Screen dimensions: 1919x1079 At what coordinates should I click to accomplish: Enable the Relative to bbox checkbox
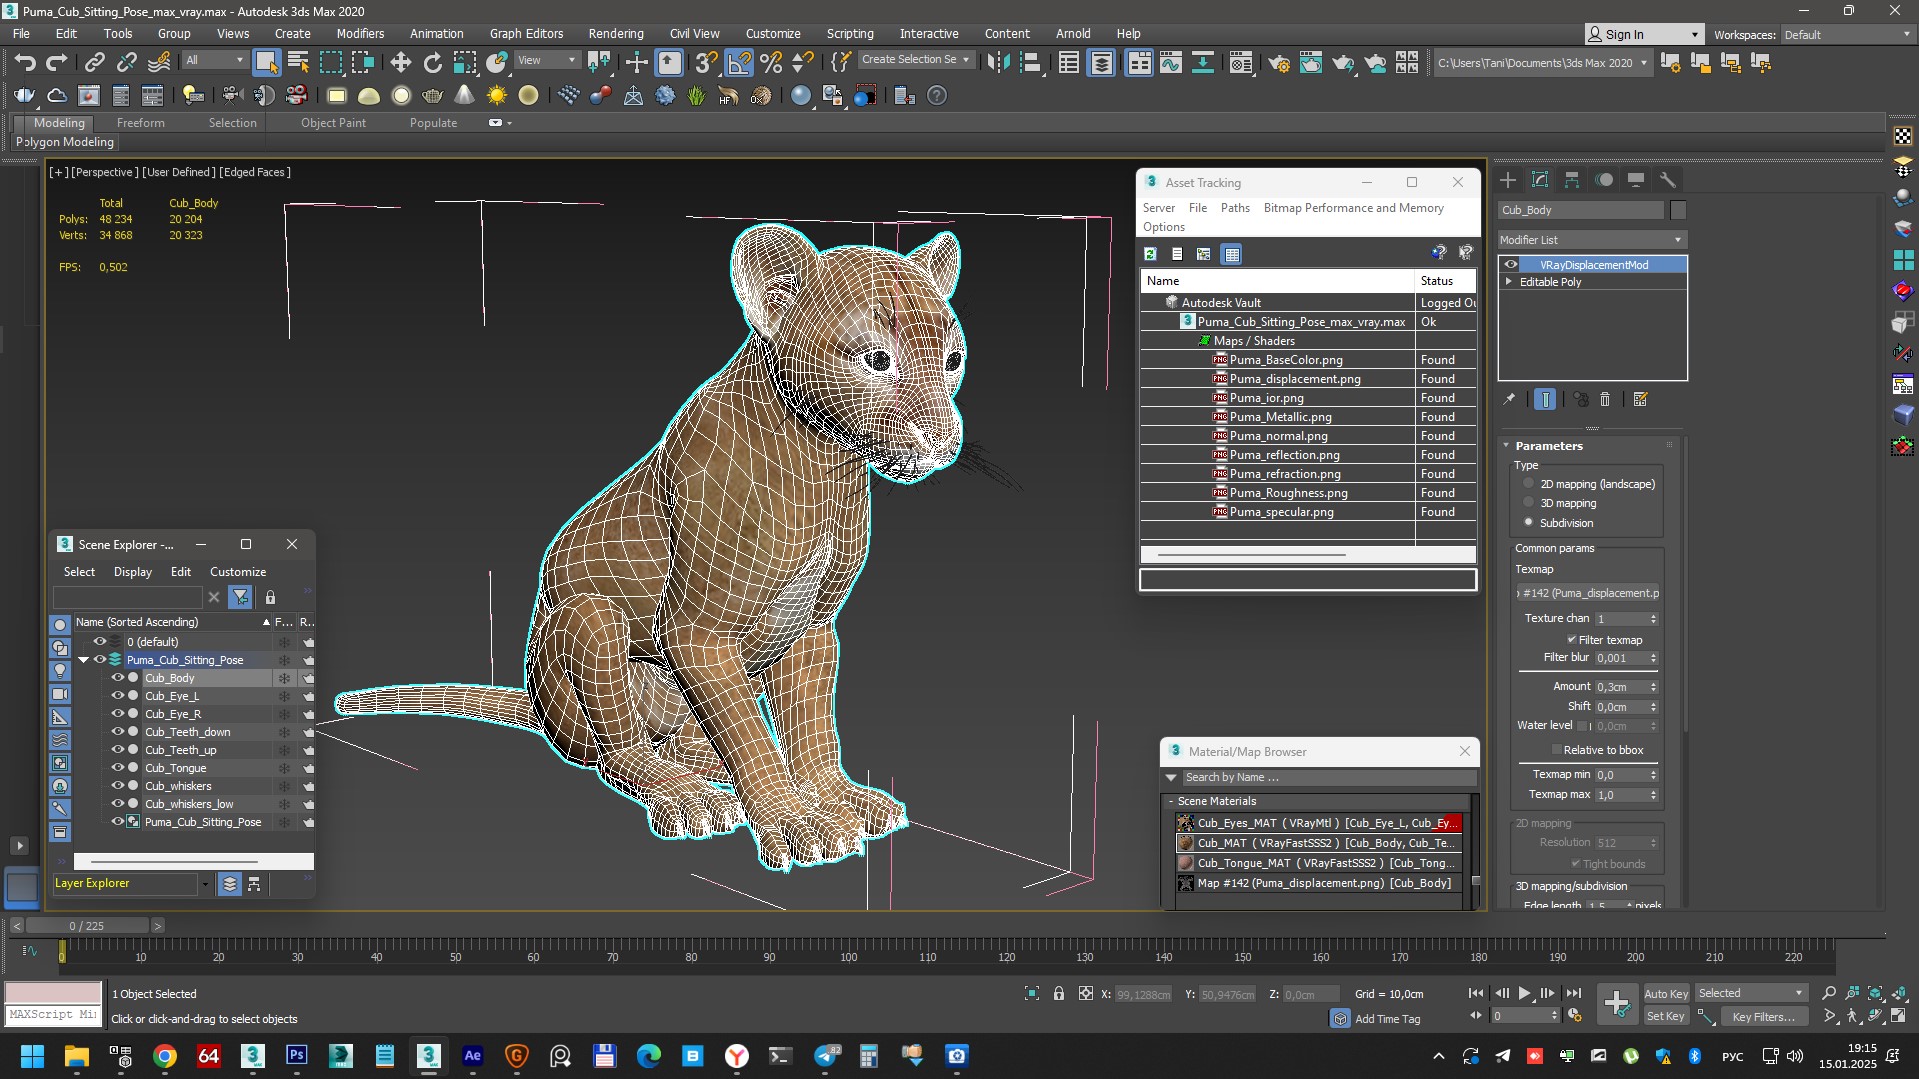coord(1556,750)
